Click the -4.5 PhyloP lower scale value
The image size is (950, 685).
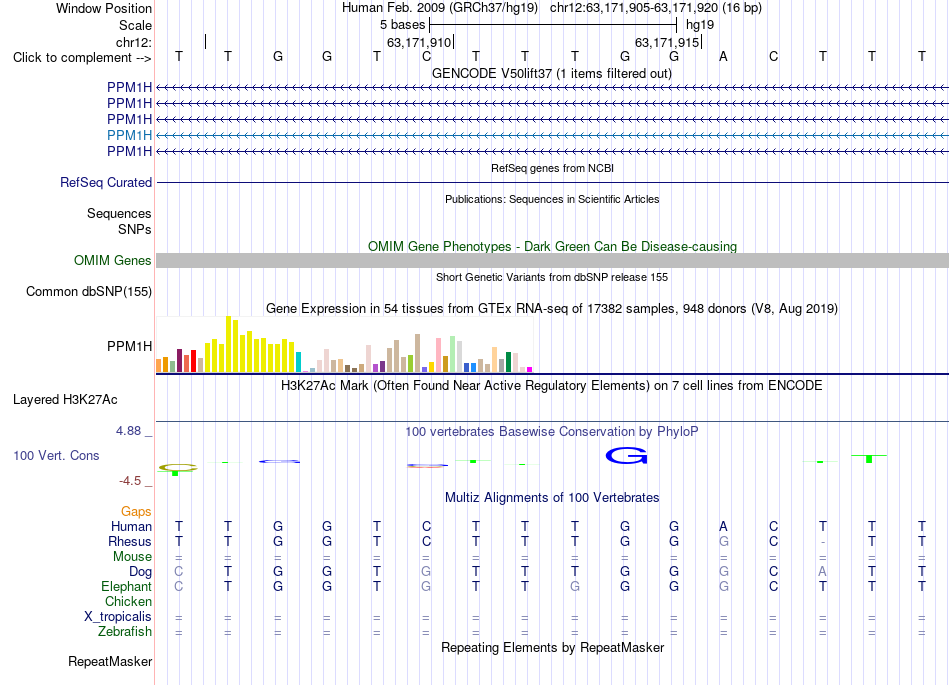(130, 481)
